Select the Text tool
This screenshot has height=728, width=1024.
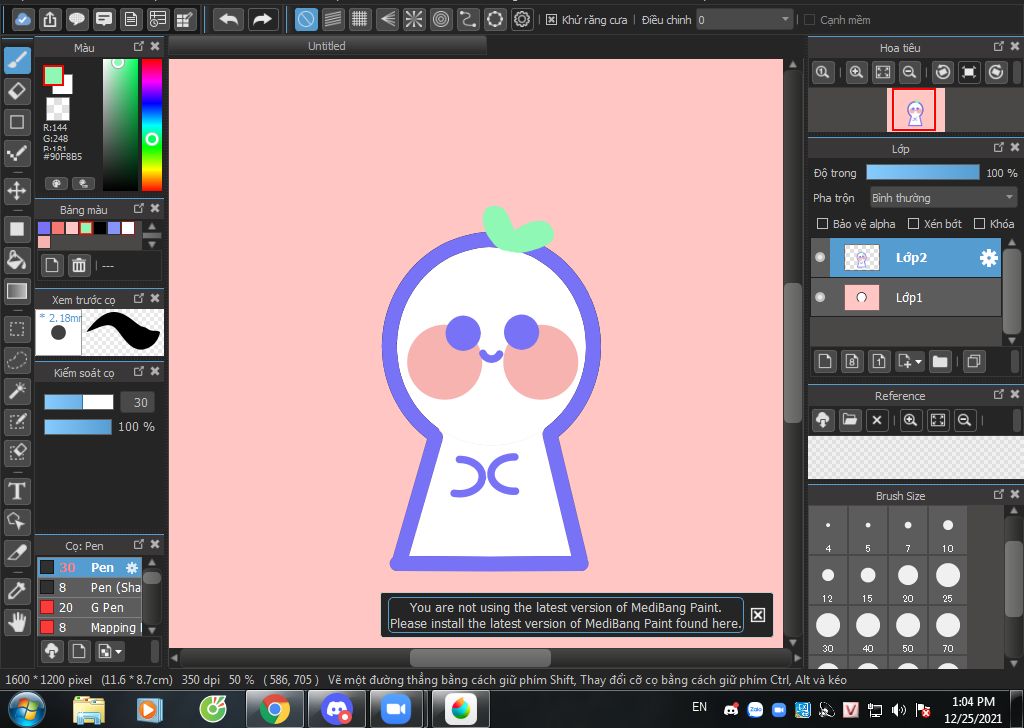(17, 490)
